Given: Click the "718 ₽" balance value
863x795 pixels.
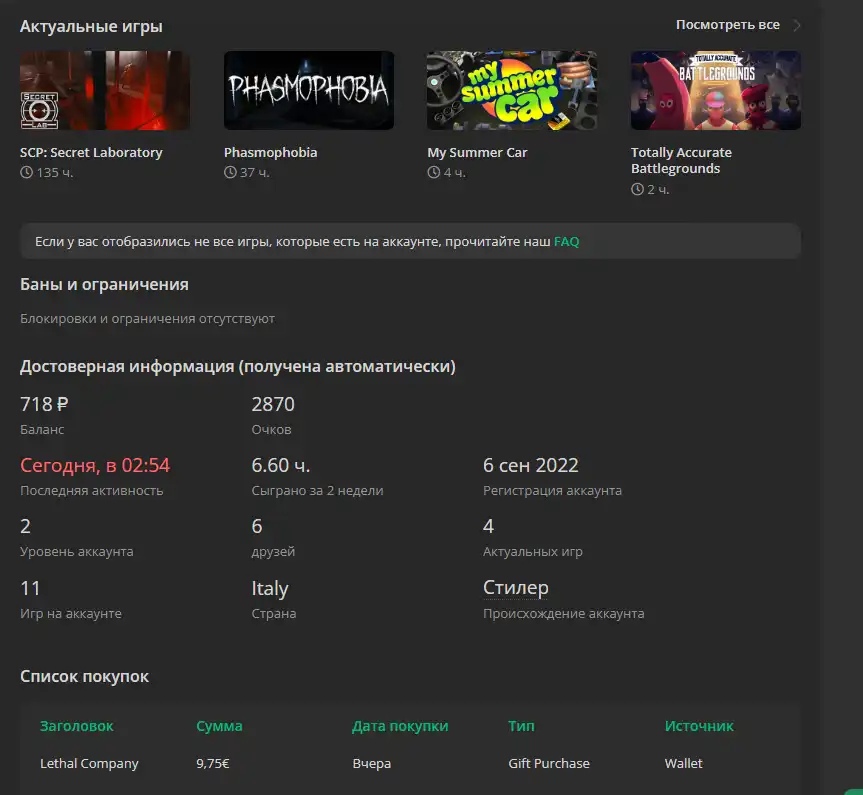Looking at the screenshot, I should pyautogui.click(x=44, y=404).
